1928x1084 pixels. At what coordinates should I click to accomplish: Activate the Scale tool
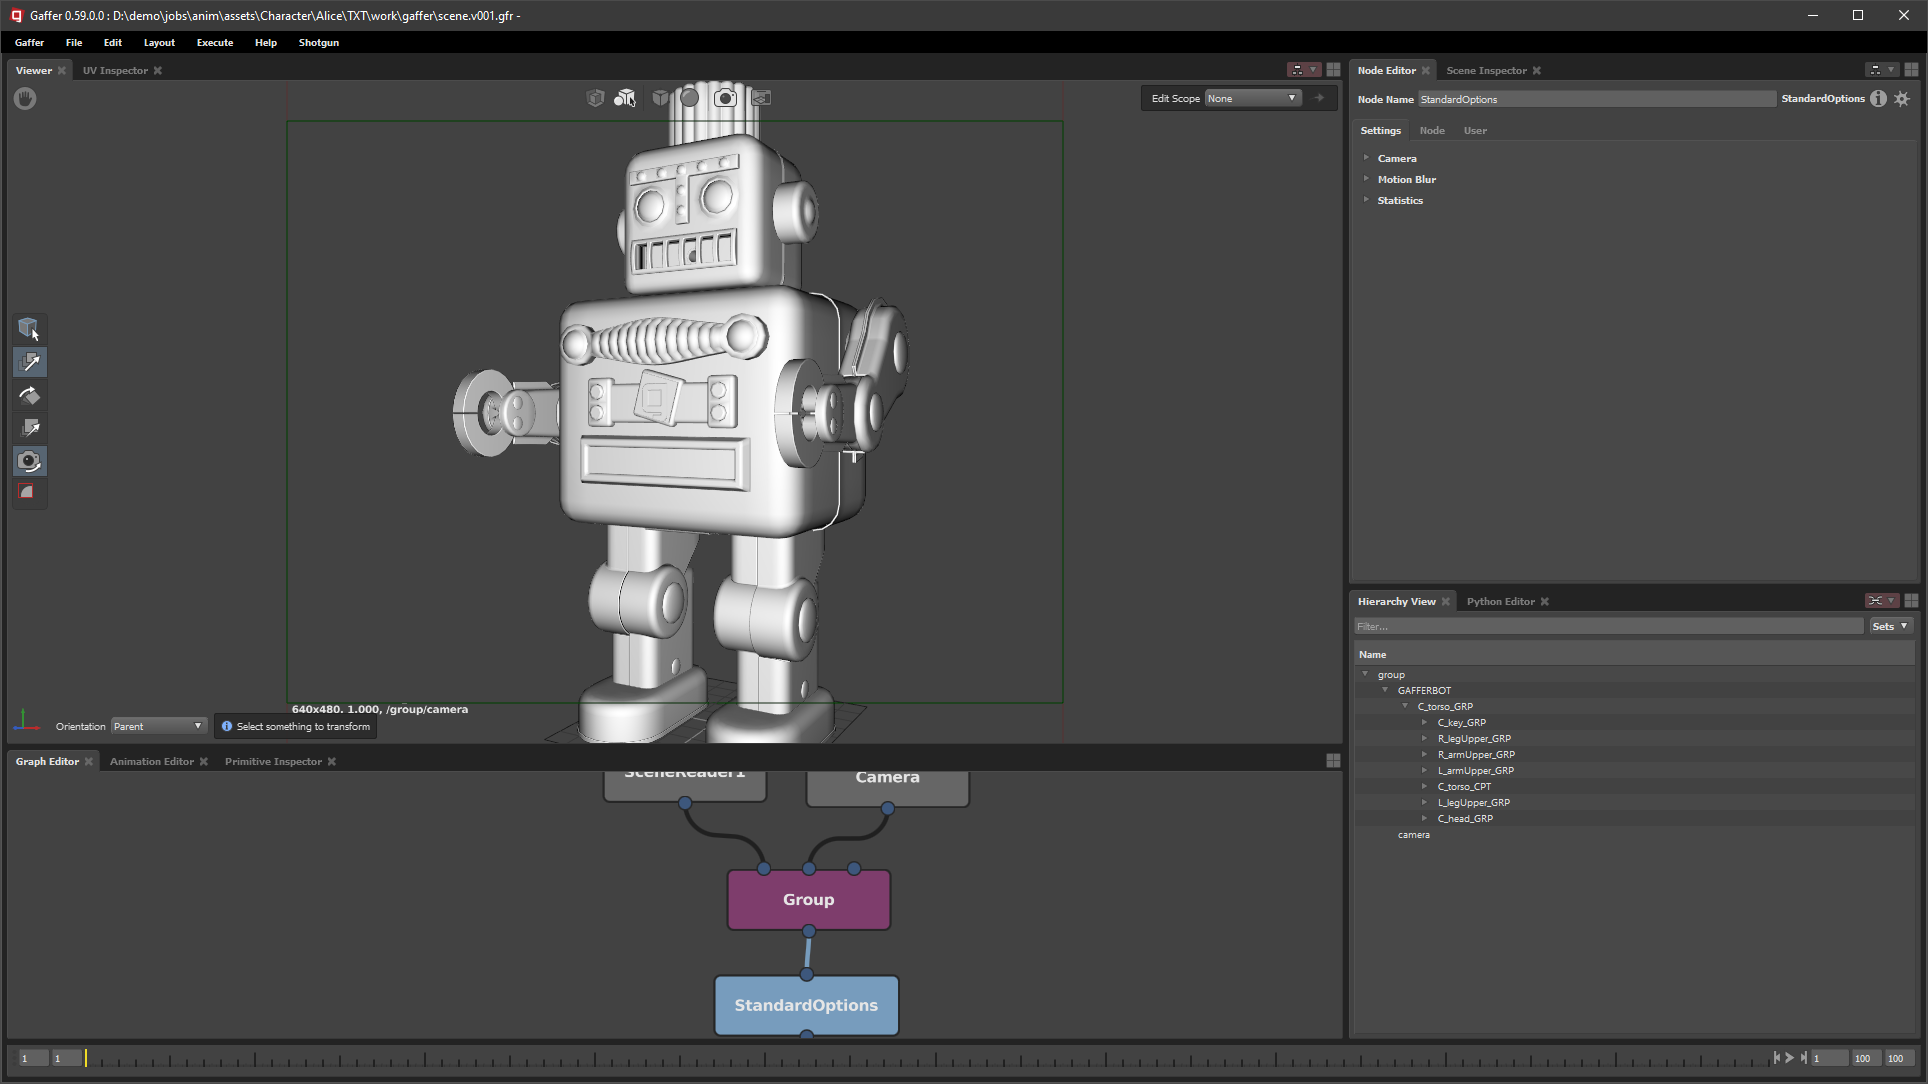pos(29,428)
